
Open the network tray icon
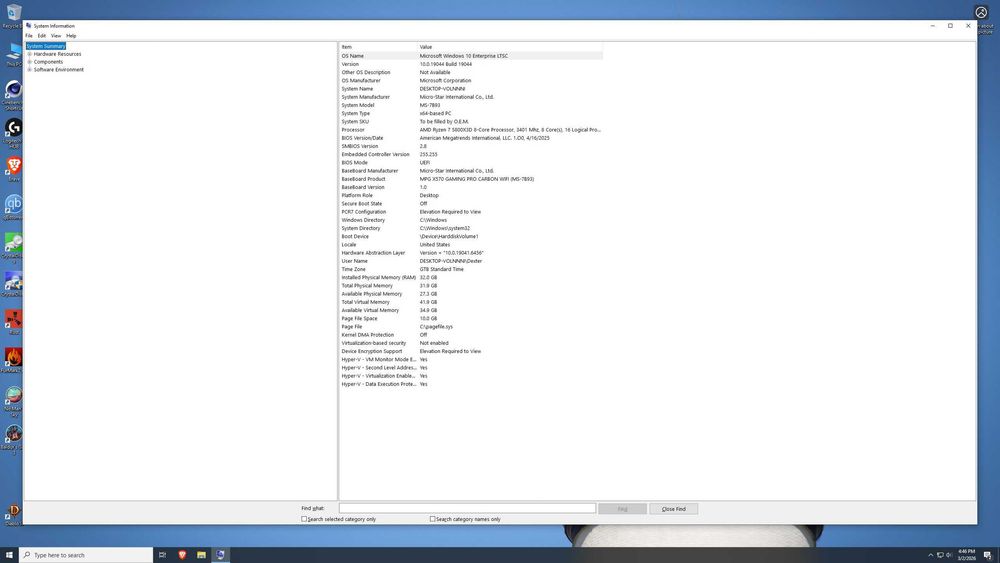pyautogui.click(x=939, y=555)
